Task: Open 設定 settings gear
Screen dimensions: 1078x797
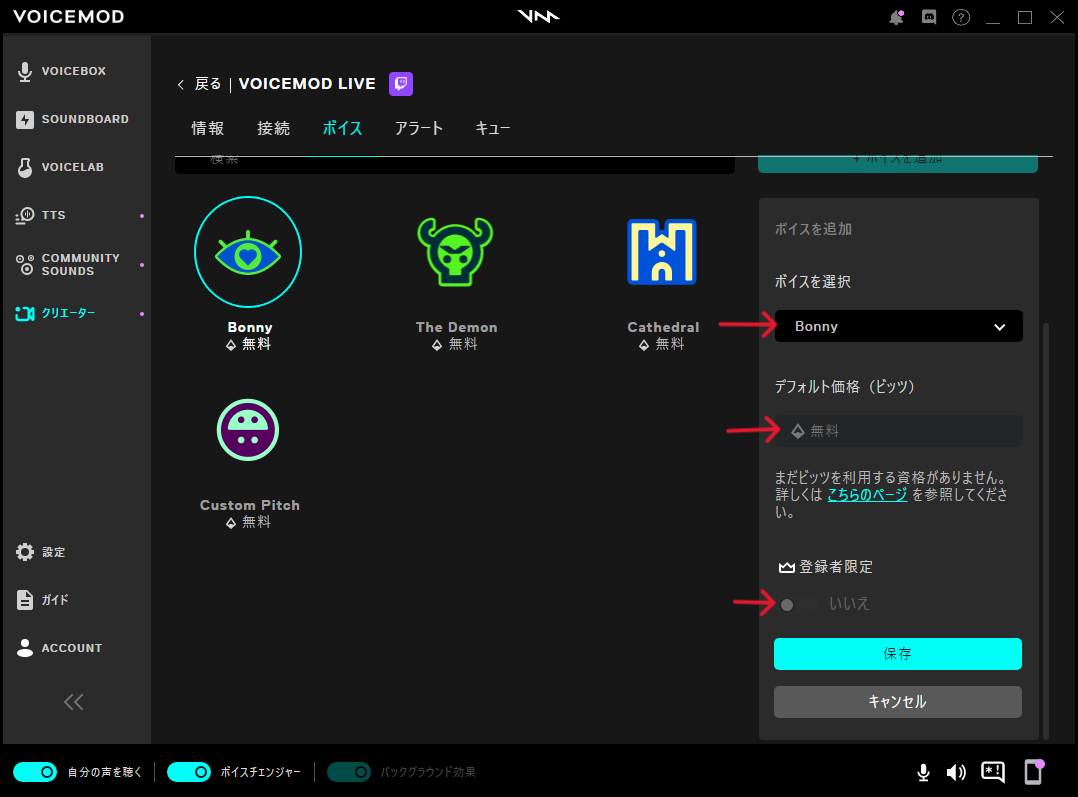Action: pyautogui.click(x=41, y=552)
